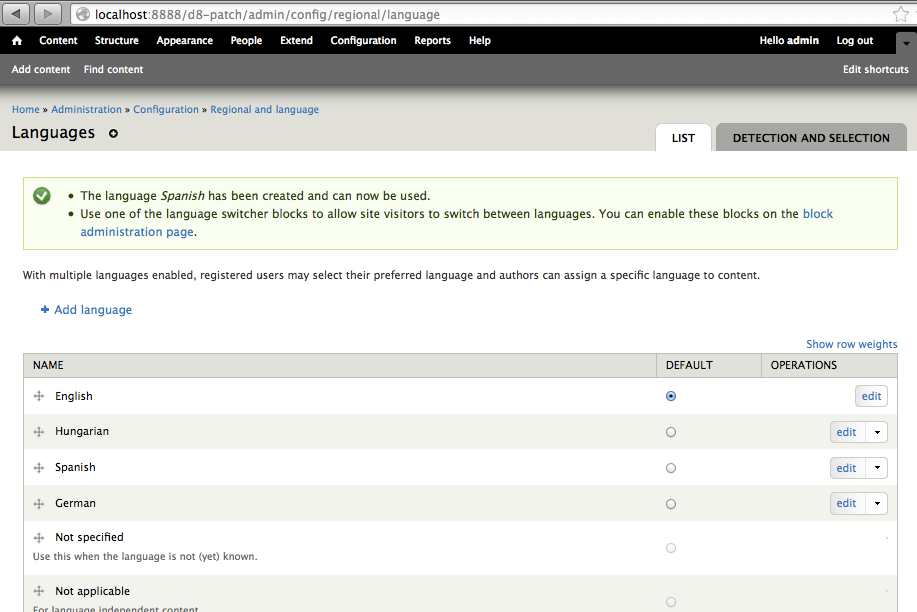
Task: Open the Structure menu
Action: (x=116, y=40)
